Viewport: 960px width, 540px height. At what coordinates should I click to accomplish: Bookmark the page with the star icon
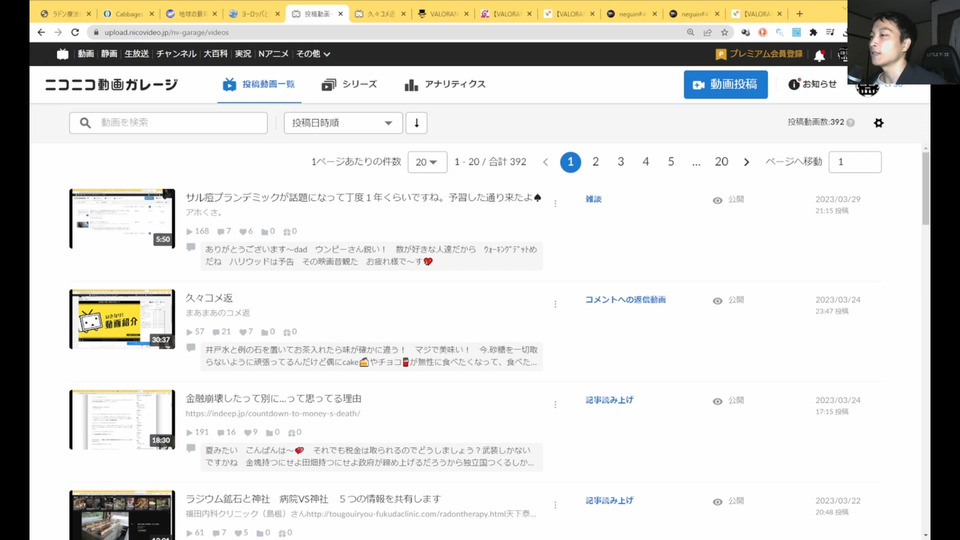coord(724,32)
